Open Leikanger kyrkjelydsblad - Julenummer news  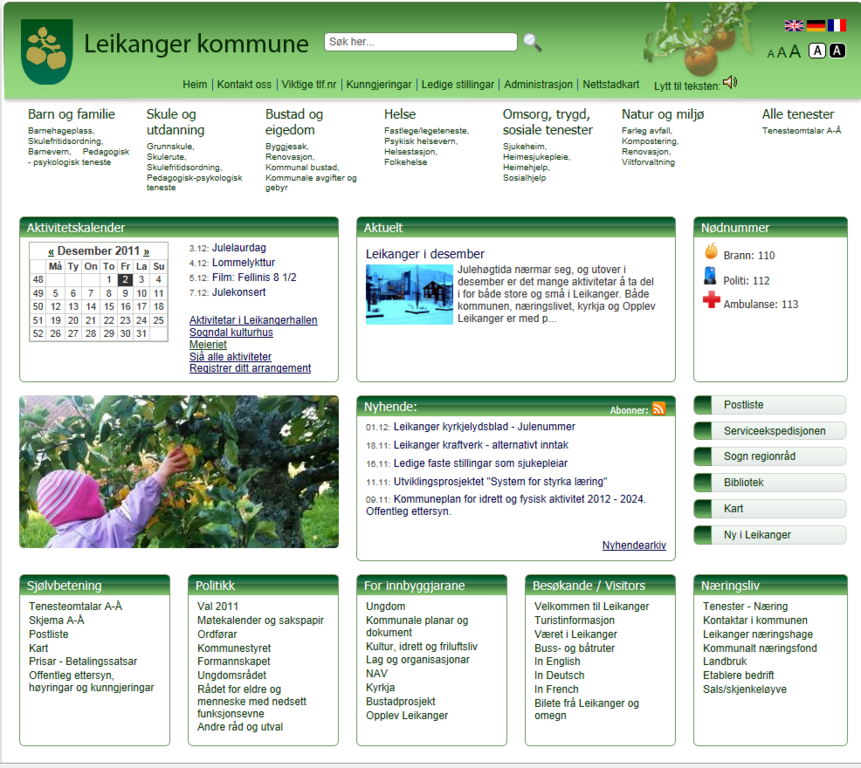tap(484, 427)
